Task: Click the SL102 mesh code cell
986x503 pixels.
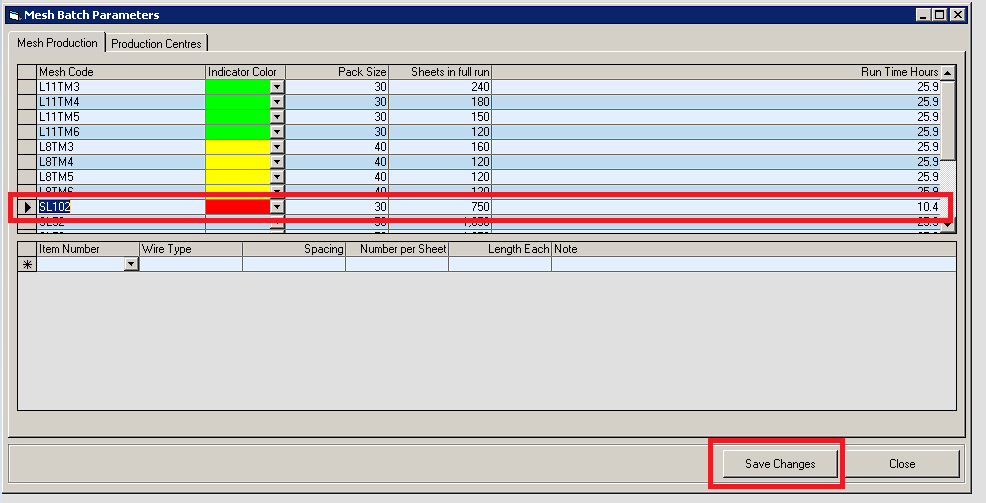Action: coord(121,207)
